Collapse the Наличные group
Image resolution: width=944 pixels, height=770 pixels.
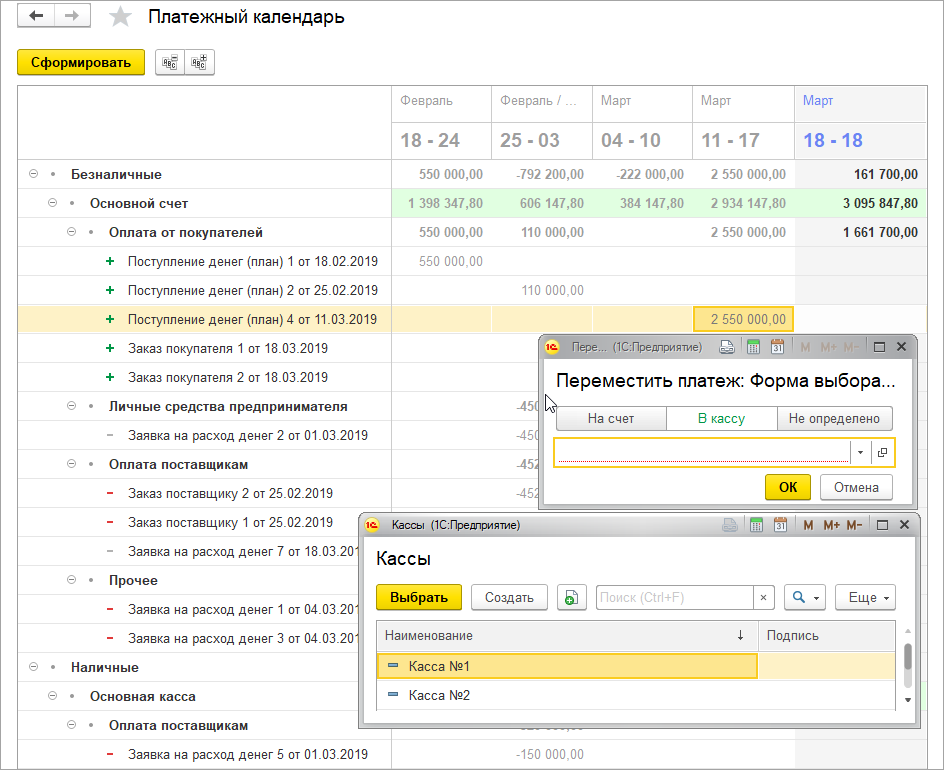pyautogui.click(x=34, y=667)
